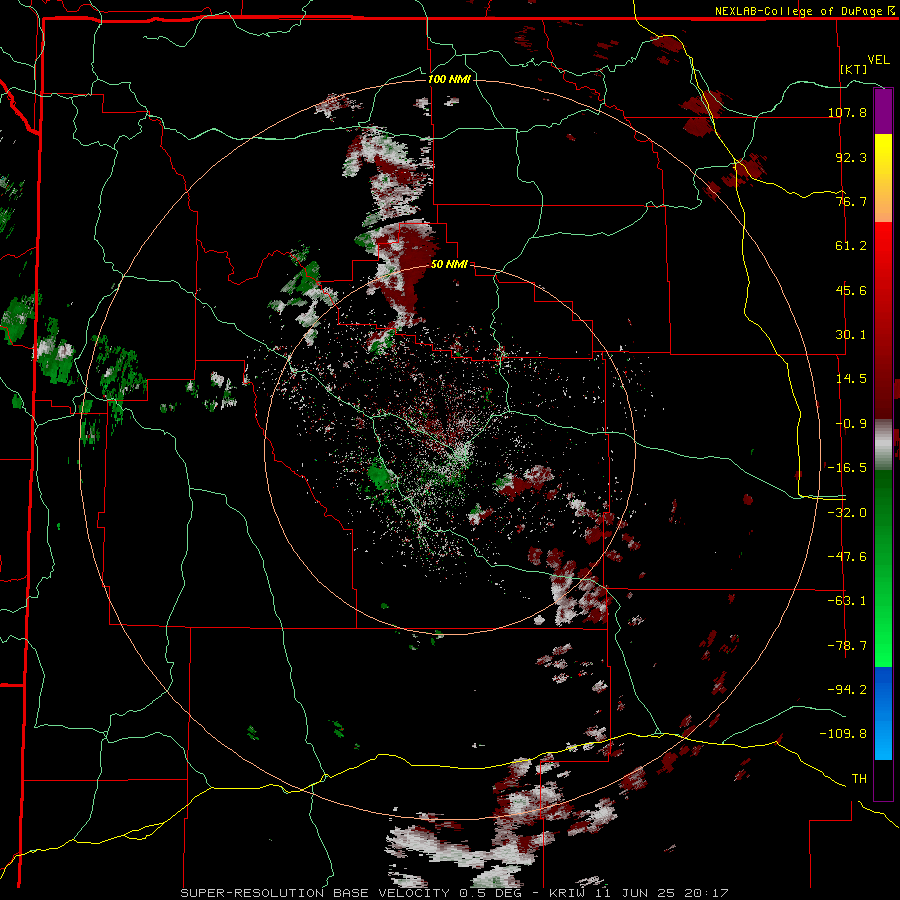Click the -109.8 value on the velocity scale
This screenshot has width=900, height=900.
point(844,734)
